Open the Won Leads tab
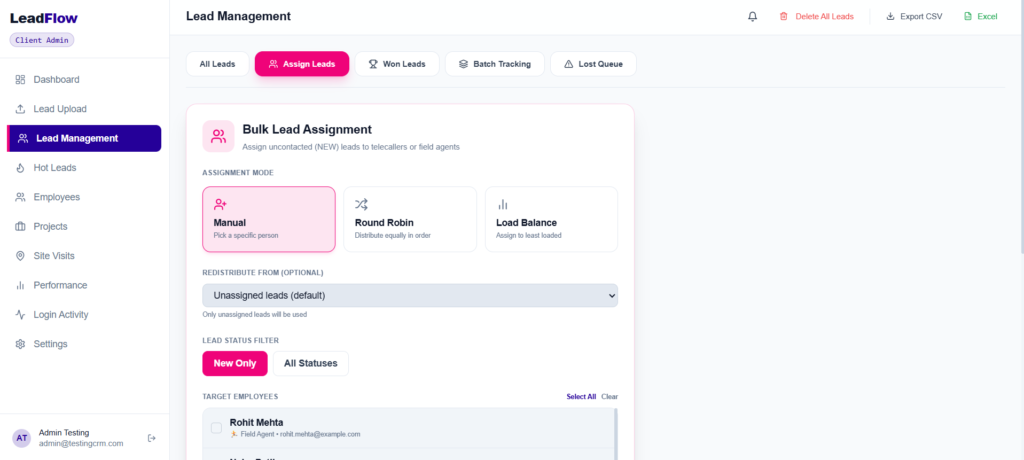 (x=397, y=64)
